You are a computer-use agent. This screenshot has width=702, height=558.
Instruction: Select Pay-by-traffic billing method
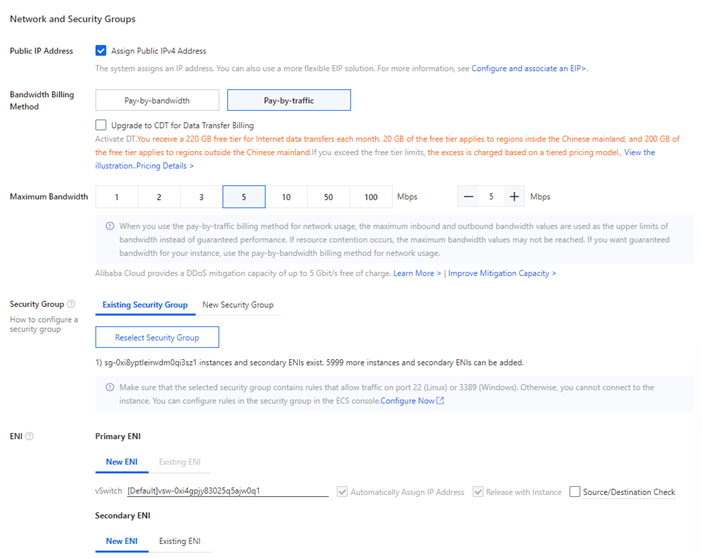(x=289, y=100)
